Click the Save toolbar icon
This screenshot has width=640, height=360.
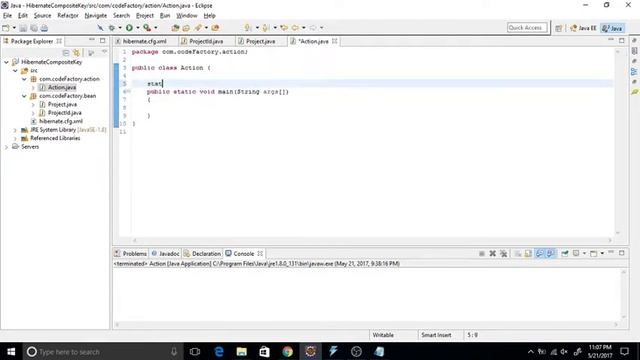tap(23, 28)
